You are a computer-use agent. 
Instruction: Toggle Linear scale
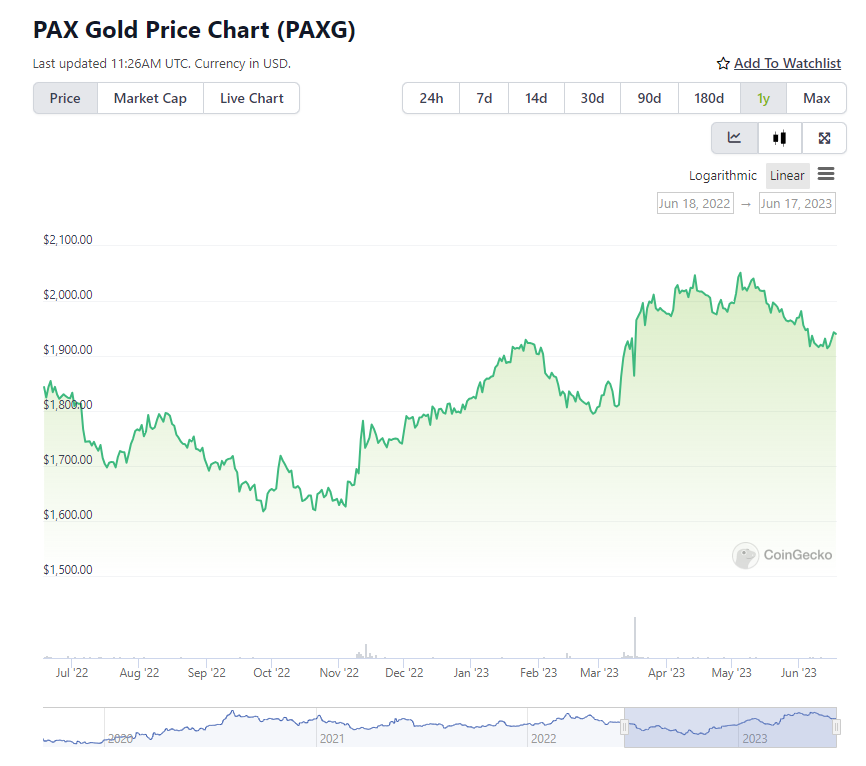(787, 176)
